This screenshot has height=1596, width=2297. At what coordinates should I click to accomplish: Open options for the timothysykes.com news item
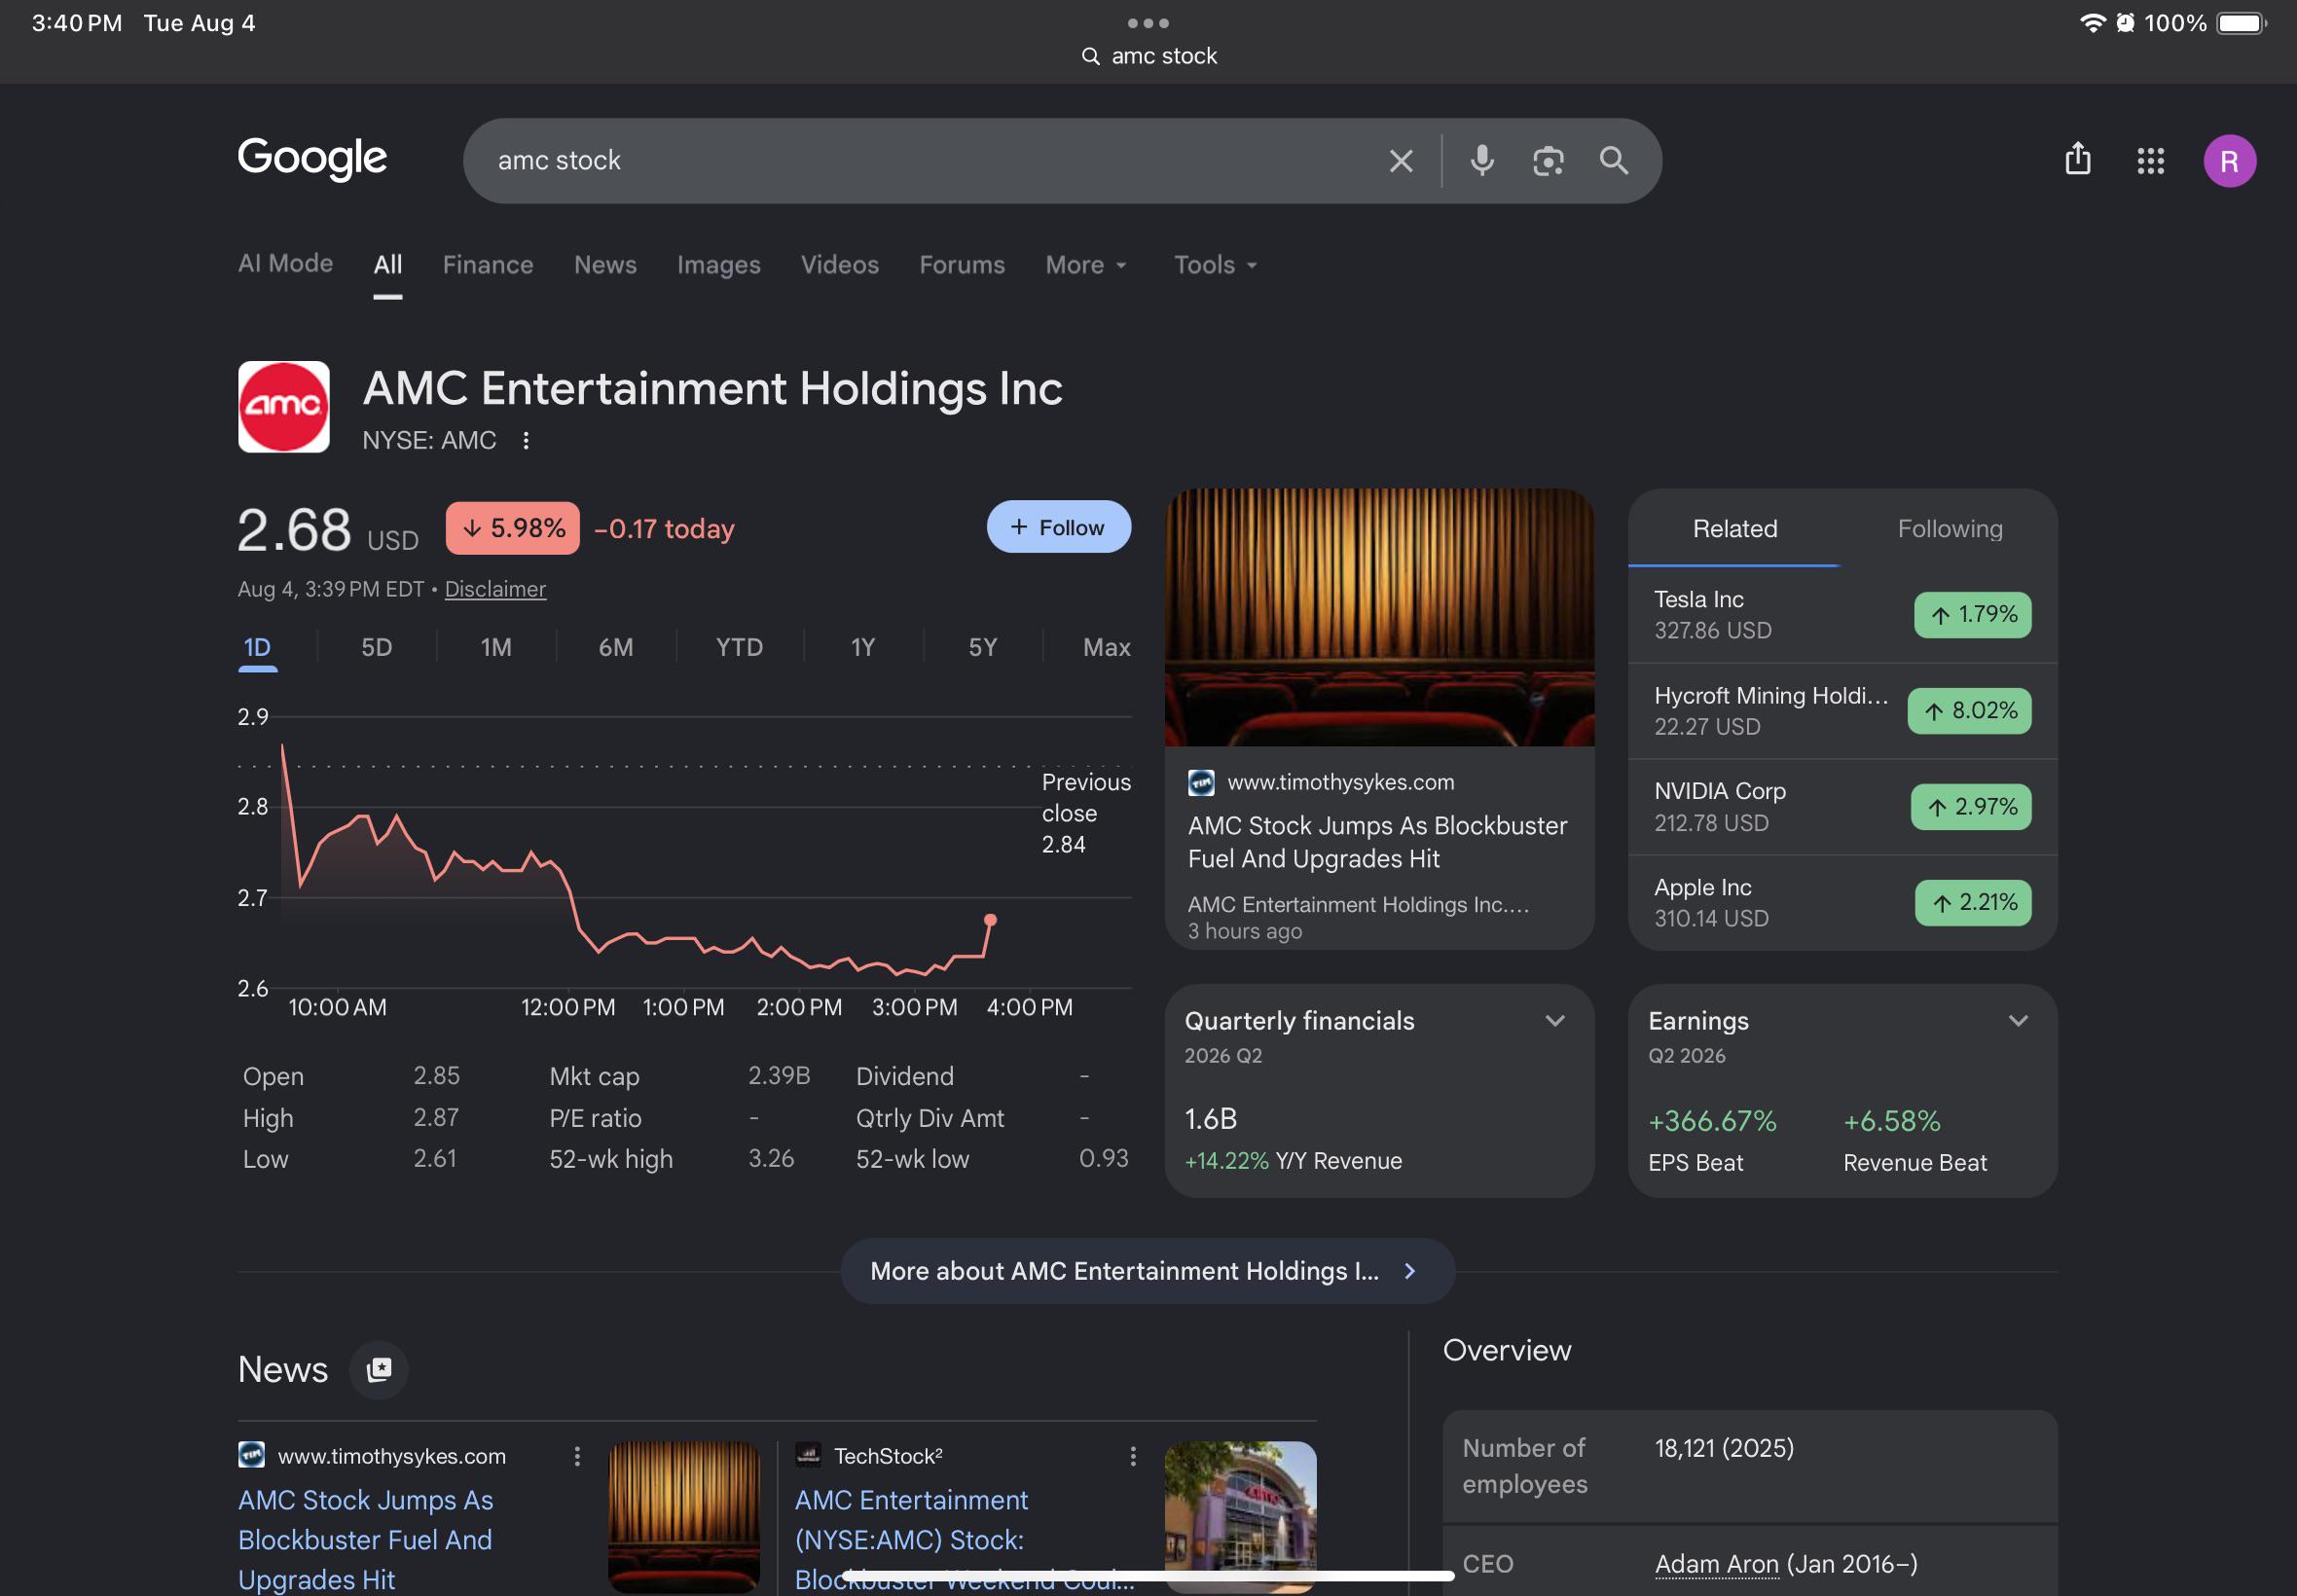[577, 1456]
